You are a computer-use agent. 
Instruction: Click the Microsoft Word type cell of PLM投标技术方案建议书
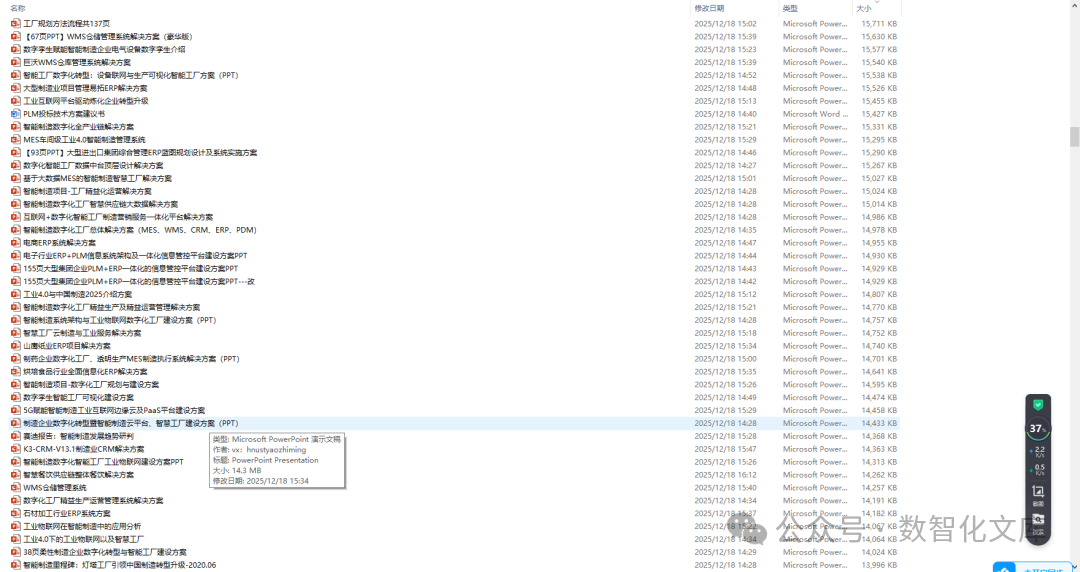coord(815,114)
